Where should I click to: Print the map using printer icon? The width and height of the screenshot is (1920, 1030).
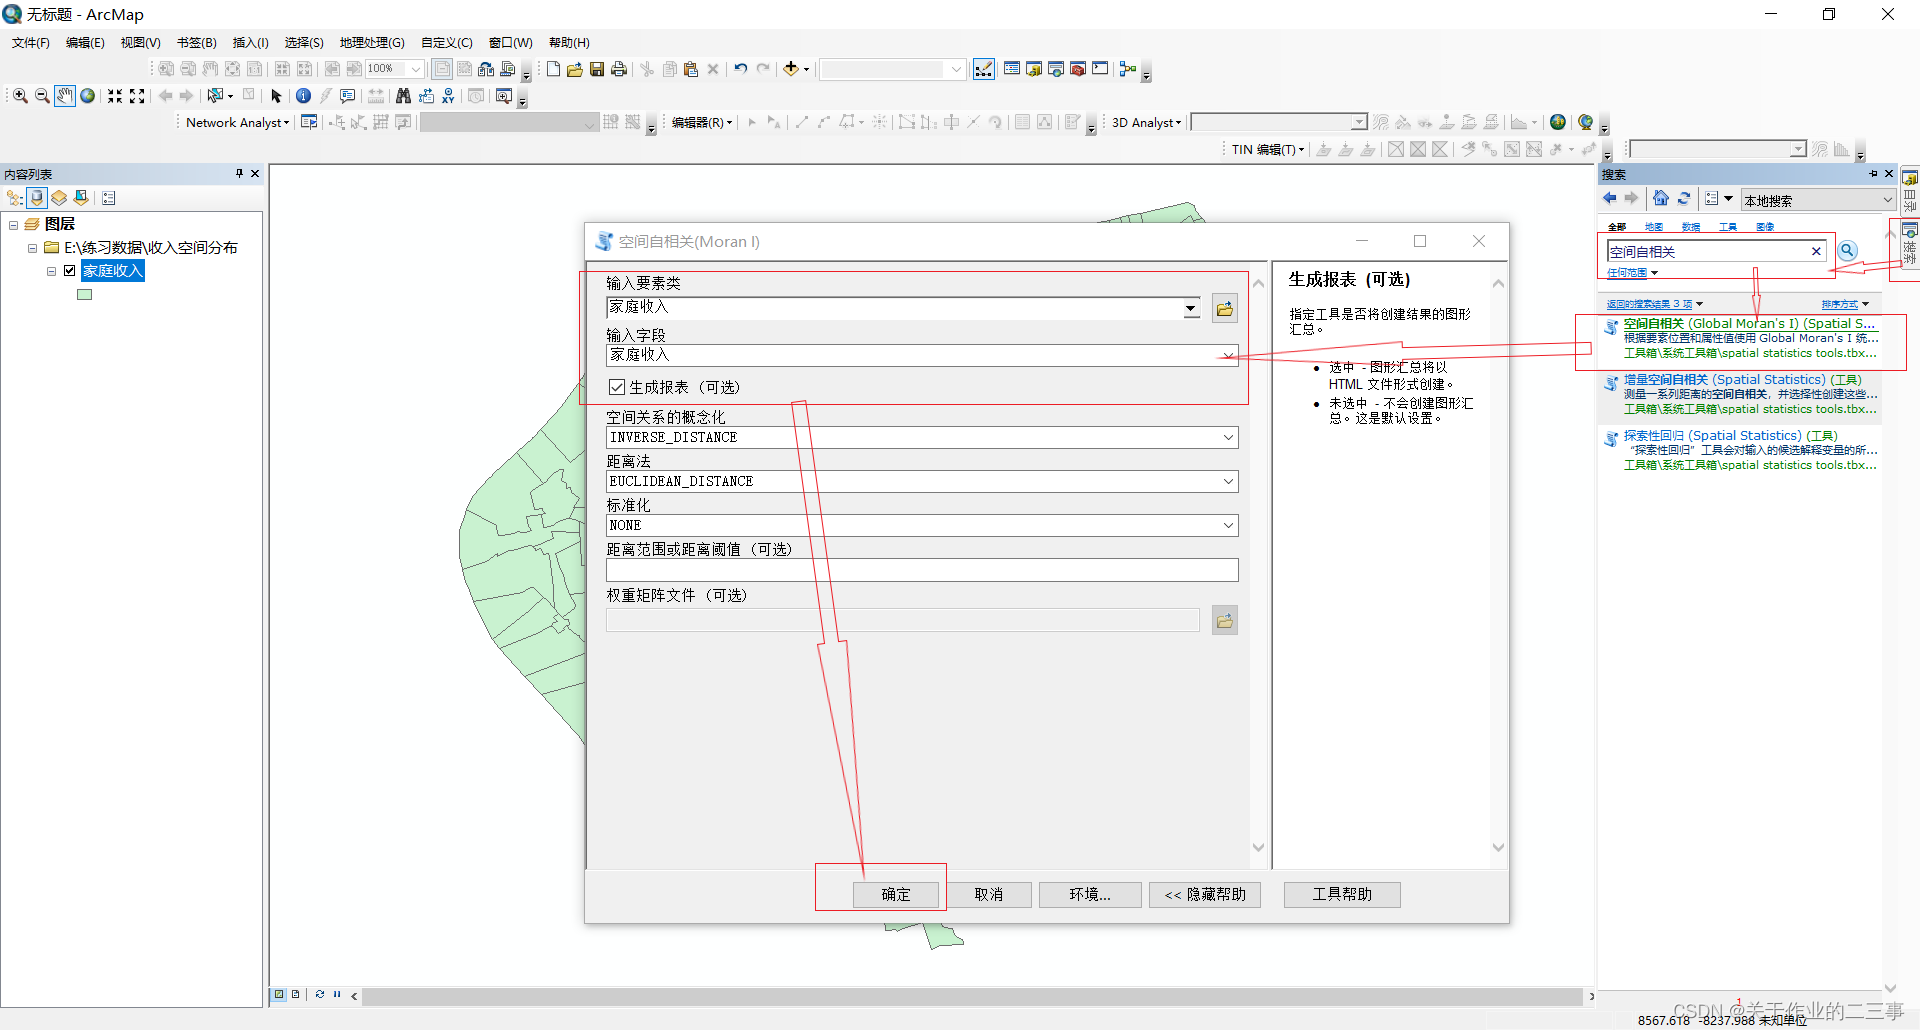(x=619, y=69)
